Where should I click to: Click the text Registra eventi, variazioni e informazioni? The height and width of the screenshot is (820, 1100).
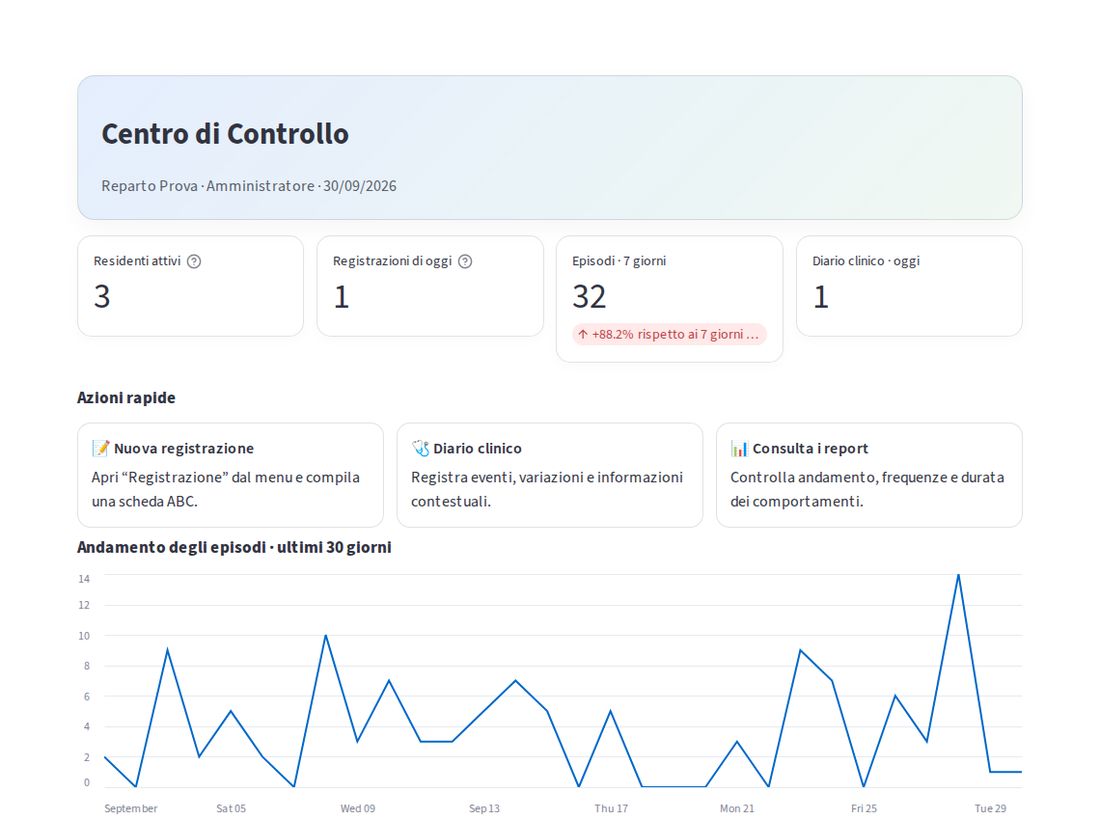(547, 477)
